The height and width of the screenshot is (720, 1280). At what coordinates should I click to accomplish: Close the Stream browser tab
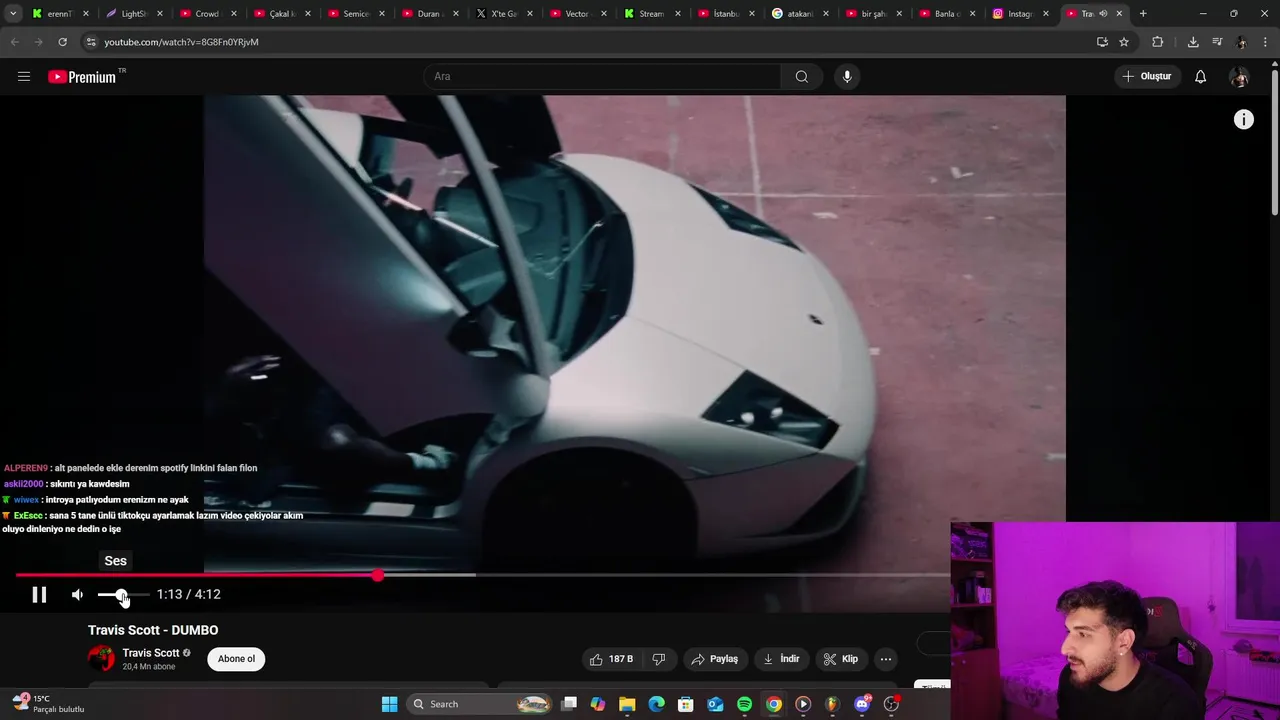[x=678, y=14]
